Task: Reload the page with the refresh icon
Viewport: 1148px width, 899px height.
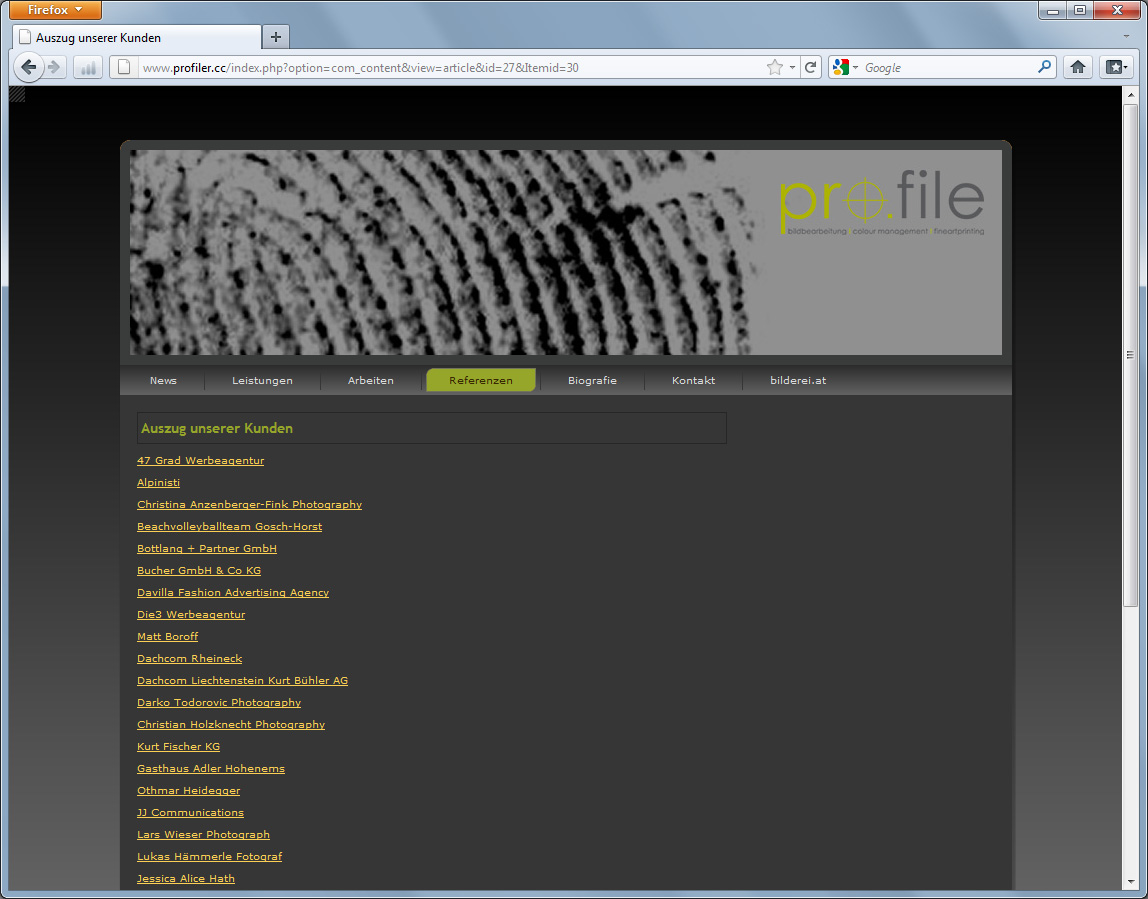Action: click(x=810, y=67)
